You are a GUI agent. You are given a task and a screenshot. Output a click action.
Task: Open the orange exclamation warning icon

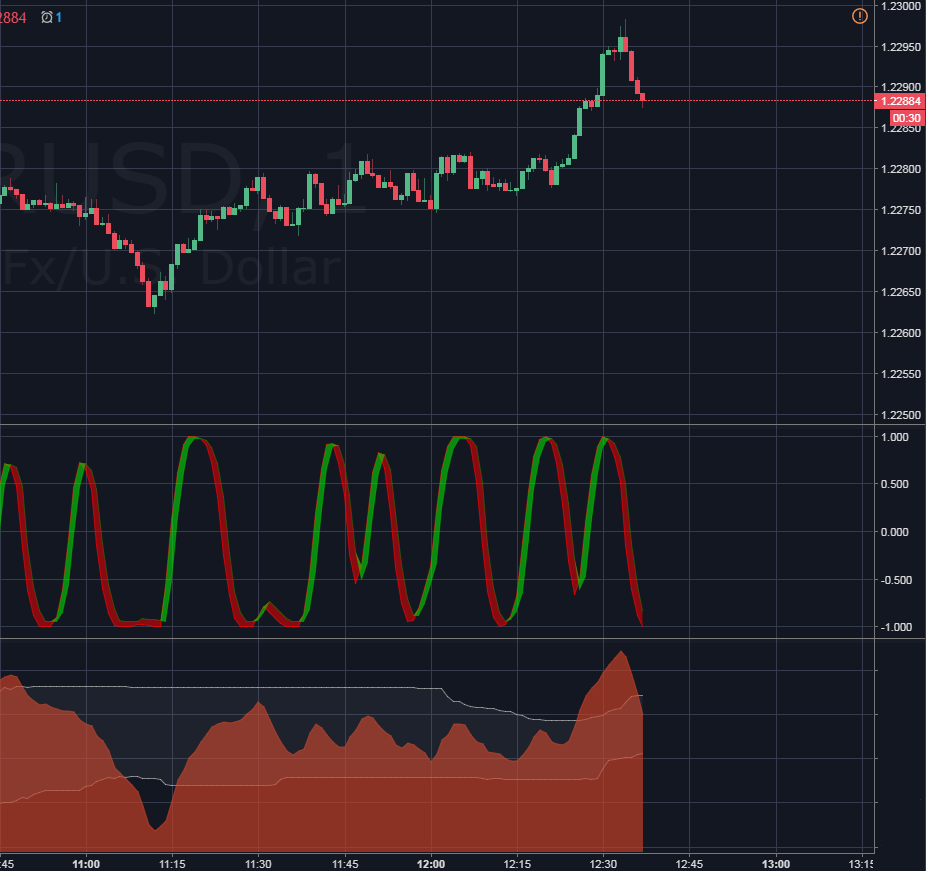click(x=859, y=16)
